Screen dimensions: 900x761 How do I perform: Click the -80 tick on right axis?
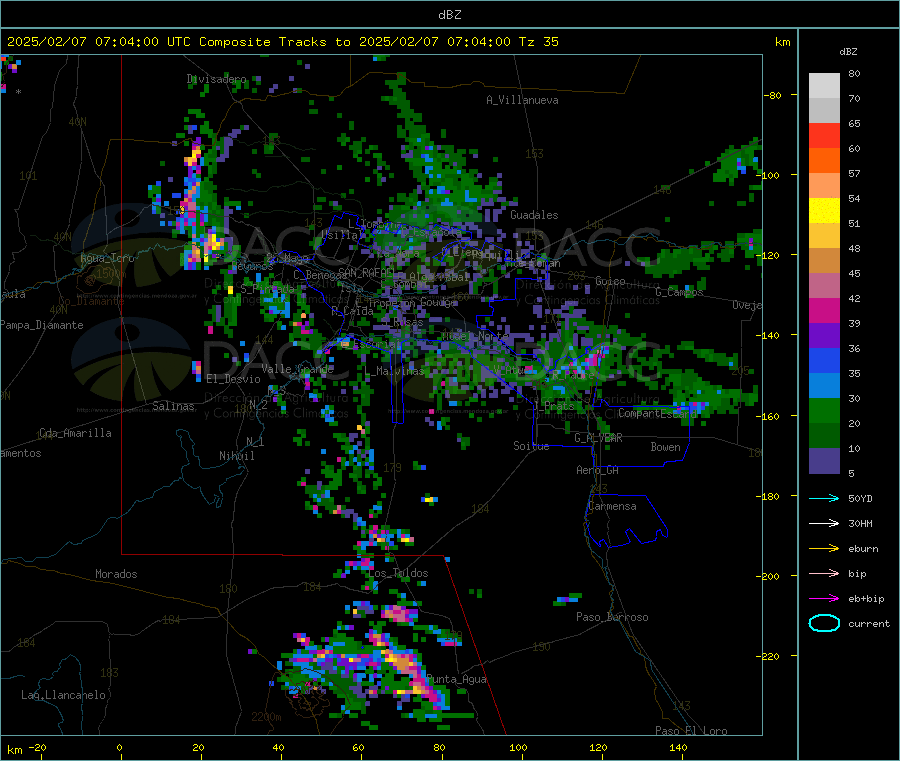(772, 95)
